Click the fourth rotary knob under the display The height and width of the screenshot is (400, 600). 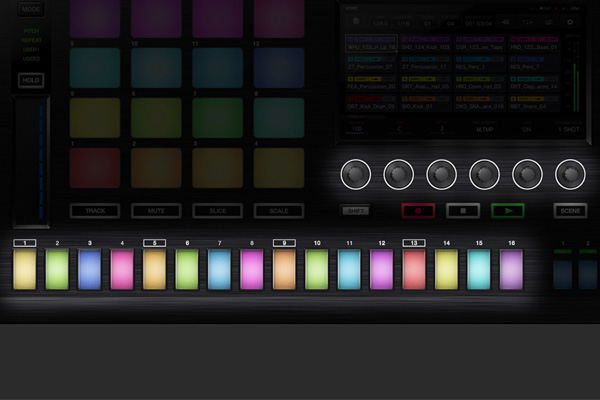click(484, 174)
